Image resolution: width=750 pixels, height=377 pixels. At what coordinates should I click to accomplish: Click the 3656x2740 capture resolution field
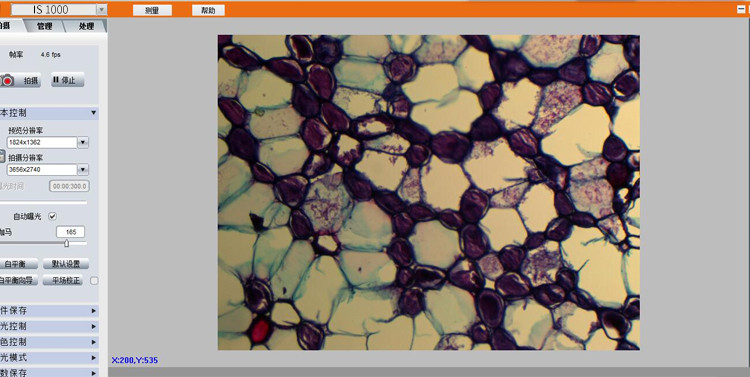(42, 169)
